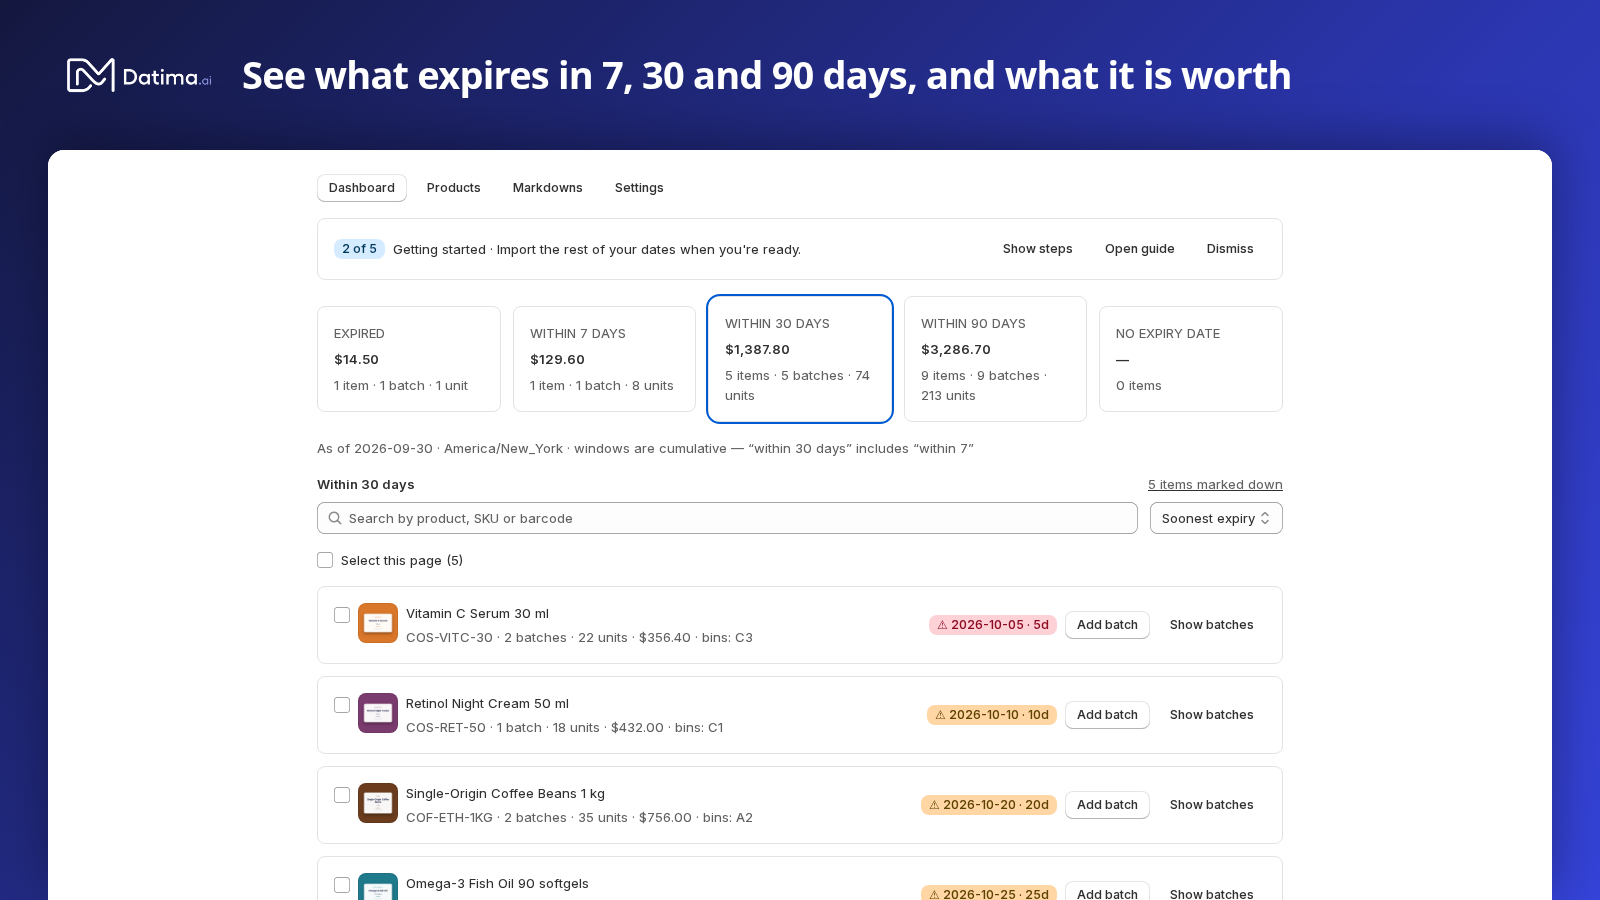Click the COS-VITC-30 SKU details line
Viewport: 1600px width, 900px height.
click(x=579, y=638)
